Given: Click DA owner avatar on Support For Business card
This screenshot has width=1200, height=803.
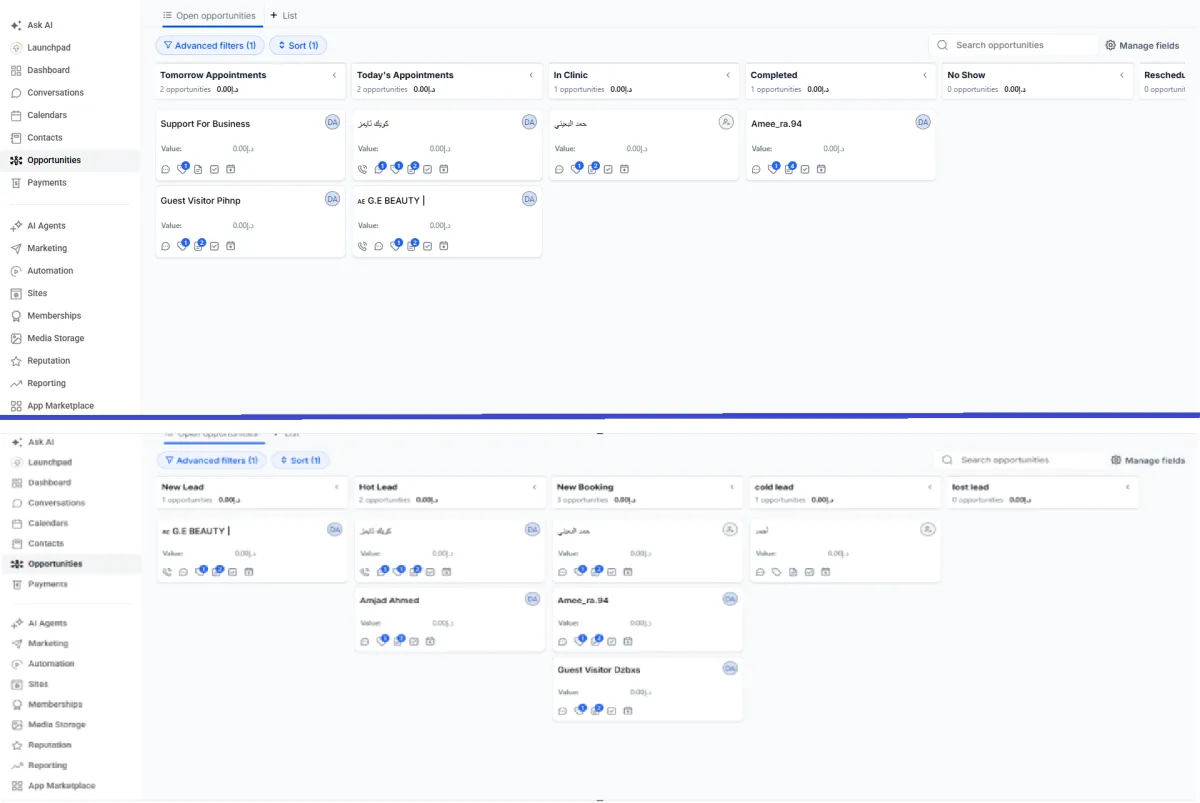Looking at the screenshot, I should click(332, 122).
